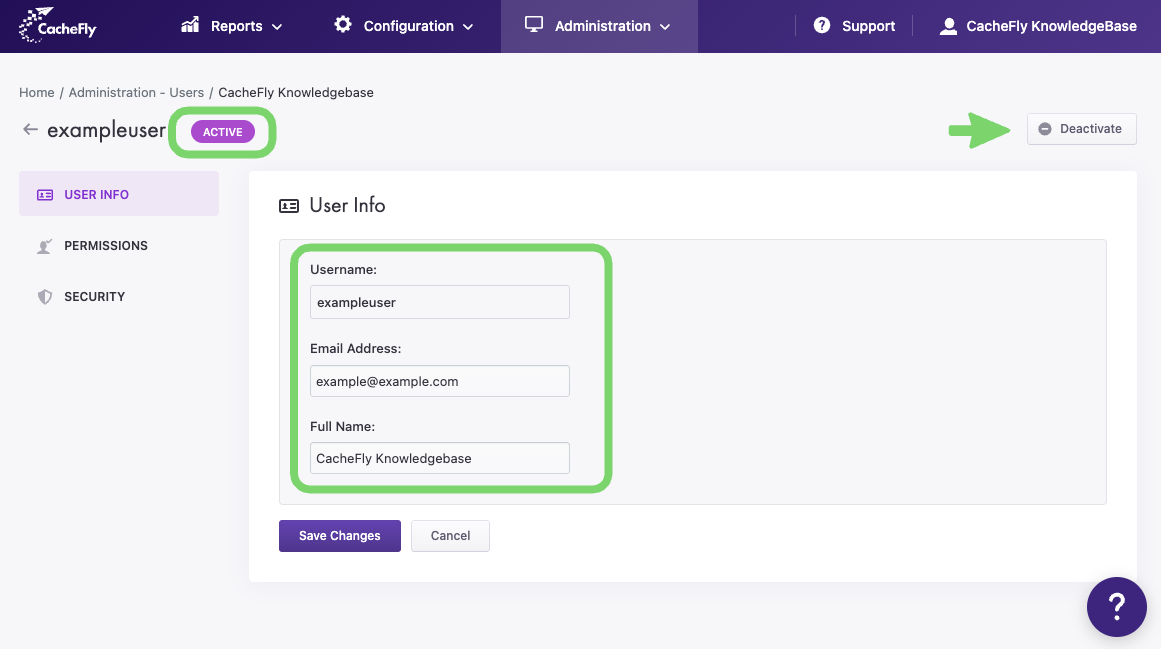Image resolution: width=1161 pixels, height=649 pixels.
Task: Click the ACTIVE status badge
Action: click(x=223, y=132)
